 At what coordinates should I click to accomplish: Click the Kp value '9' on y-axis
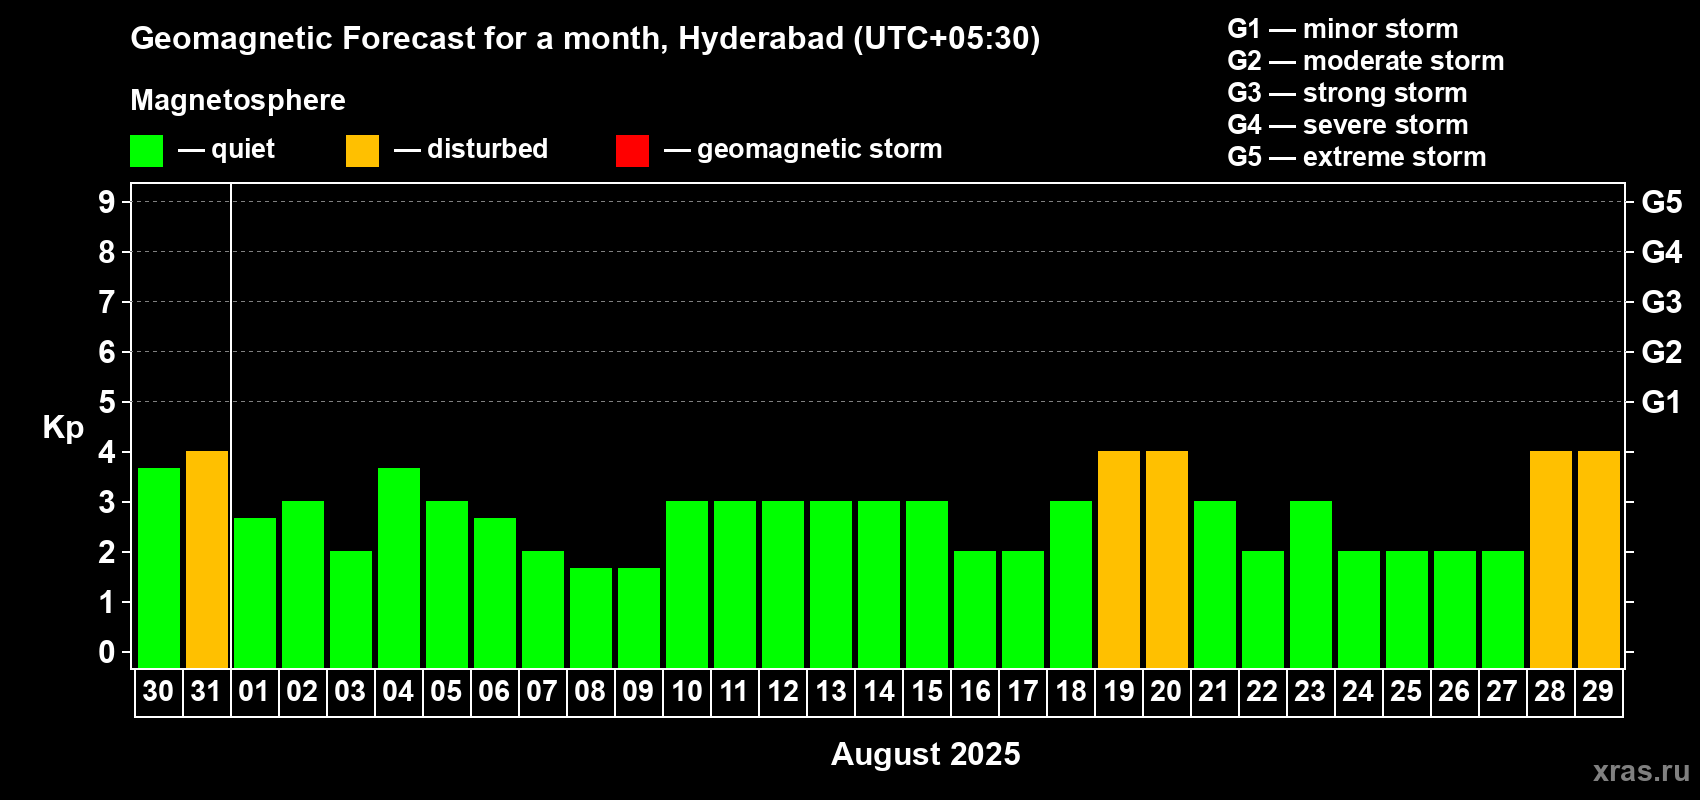click(107, 202)
